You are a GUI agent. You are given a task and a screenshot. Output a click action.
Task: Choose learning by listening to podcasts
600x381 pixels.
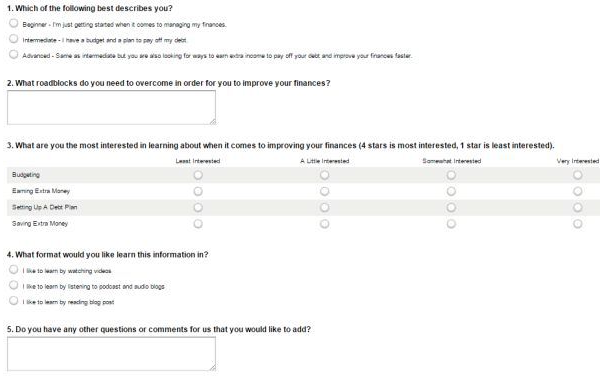[x=13, y=285]
